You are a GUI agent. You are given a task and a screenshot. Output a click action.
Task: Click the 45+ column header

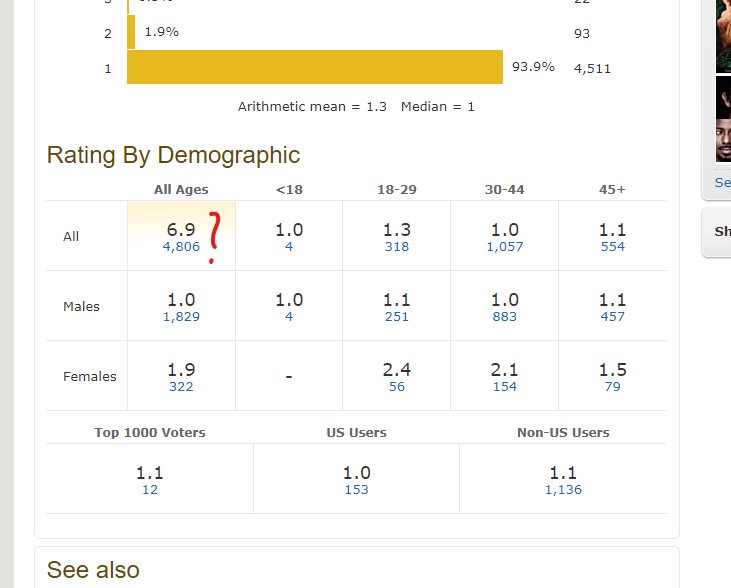(613, 190)
